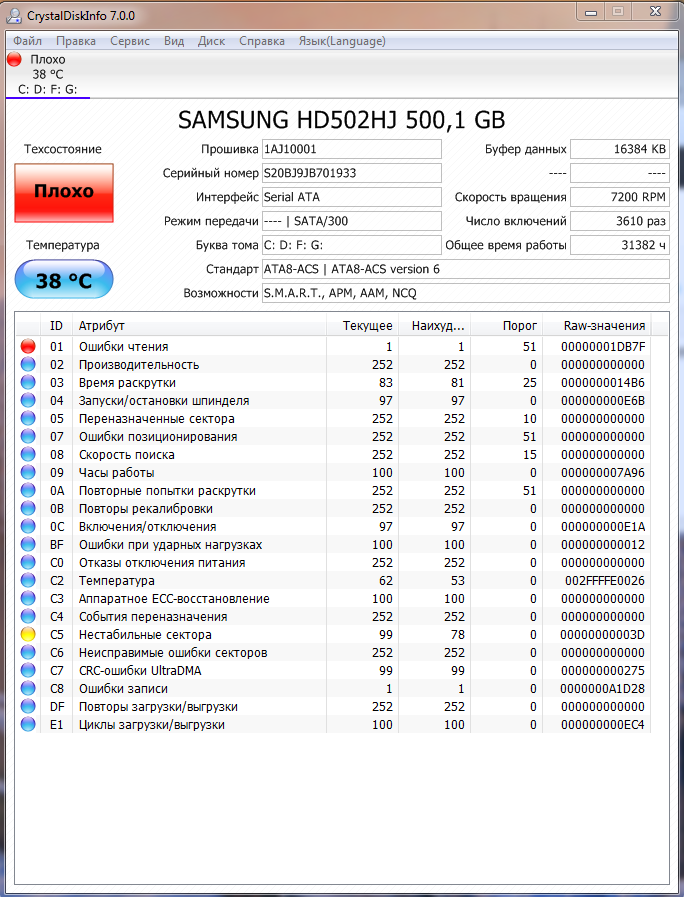The width and height of the screenshot is (684, 897).
Task: Click status icon of Повторы рекалибровки row
Action: tap(28, 509)
